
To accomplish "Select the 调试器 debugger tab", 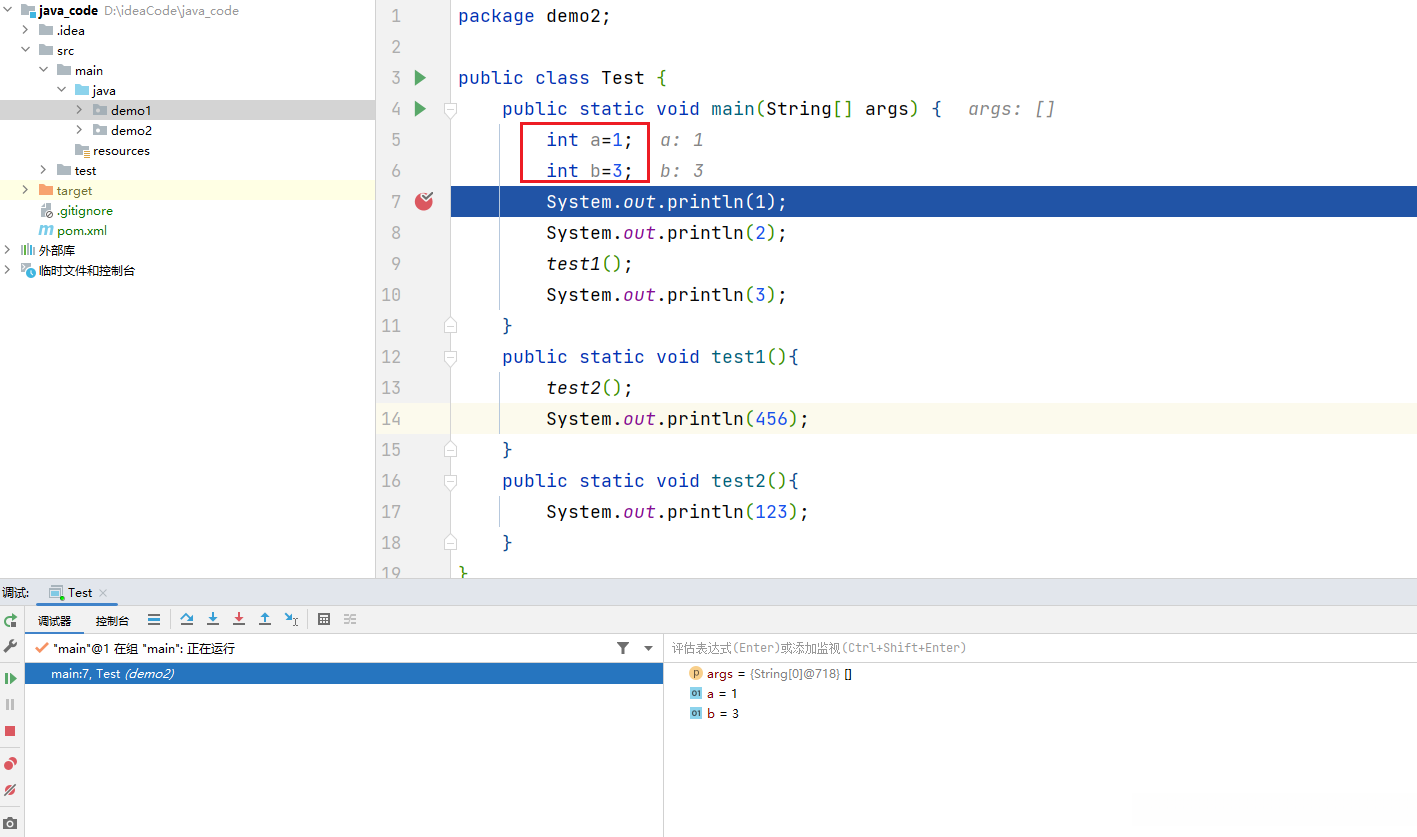I will (x=54, y=621).
